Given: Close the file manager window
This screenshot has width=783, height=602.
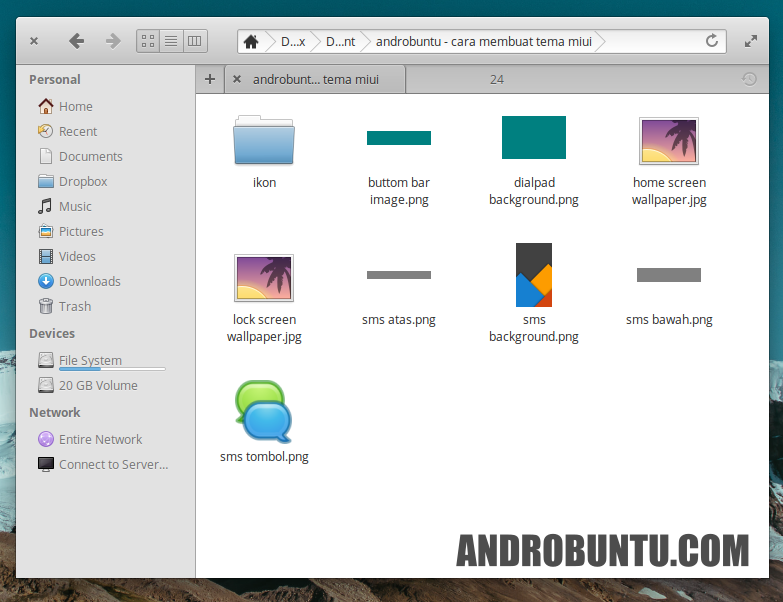Looking at the screenshot, I should point(34,41).
